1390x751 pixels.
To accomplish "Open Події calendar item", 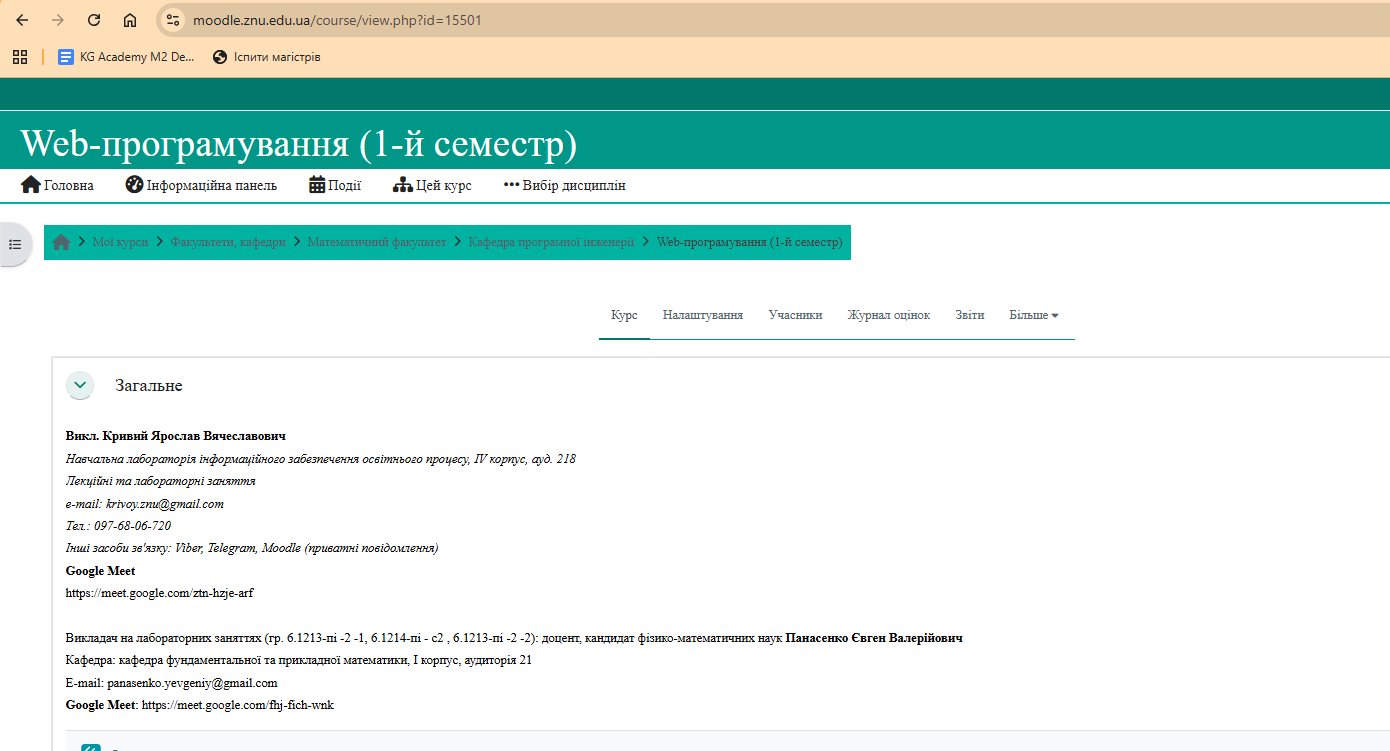I will tap(335, 185).
